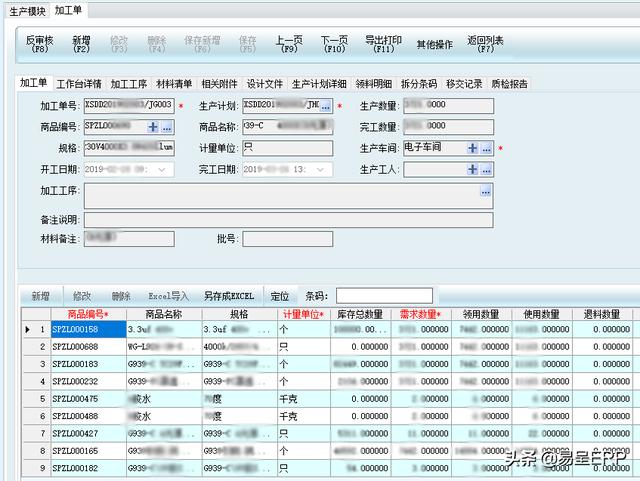This screenshot has width=640, height=481.
Task: Click the ellipsis button beside 生产车间 field
Action: point(486,148)
